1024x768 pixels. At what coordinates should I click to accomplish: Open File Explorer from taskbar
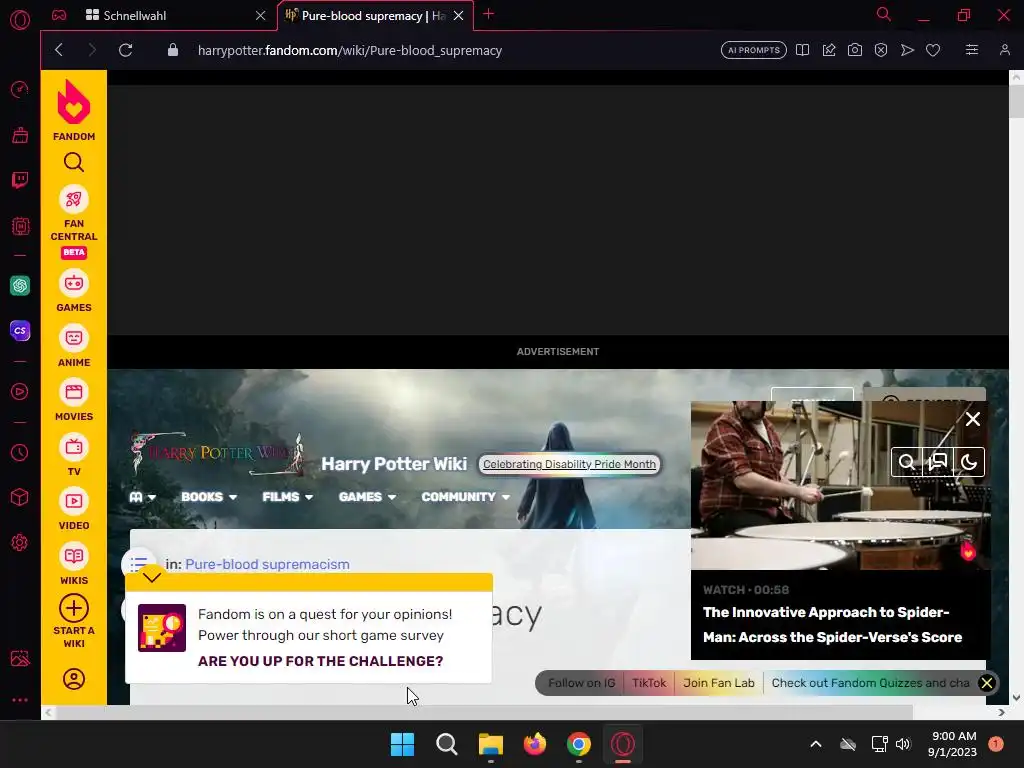tap(490, 744)
